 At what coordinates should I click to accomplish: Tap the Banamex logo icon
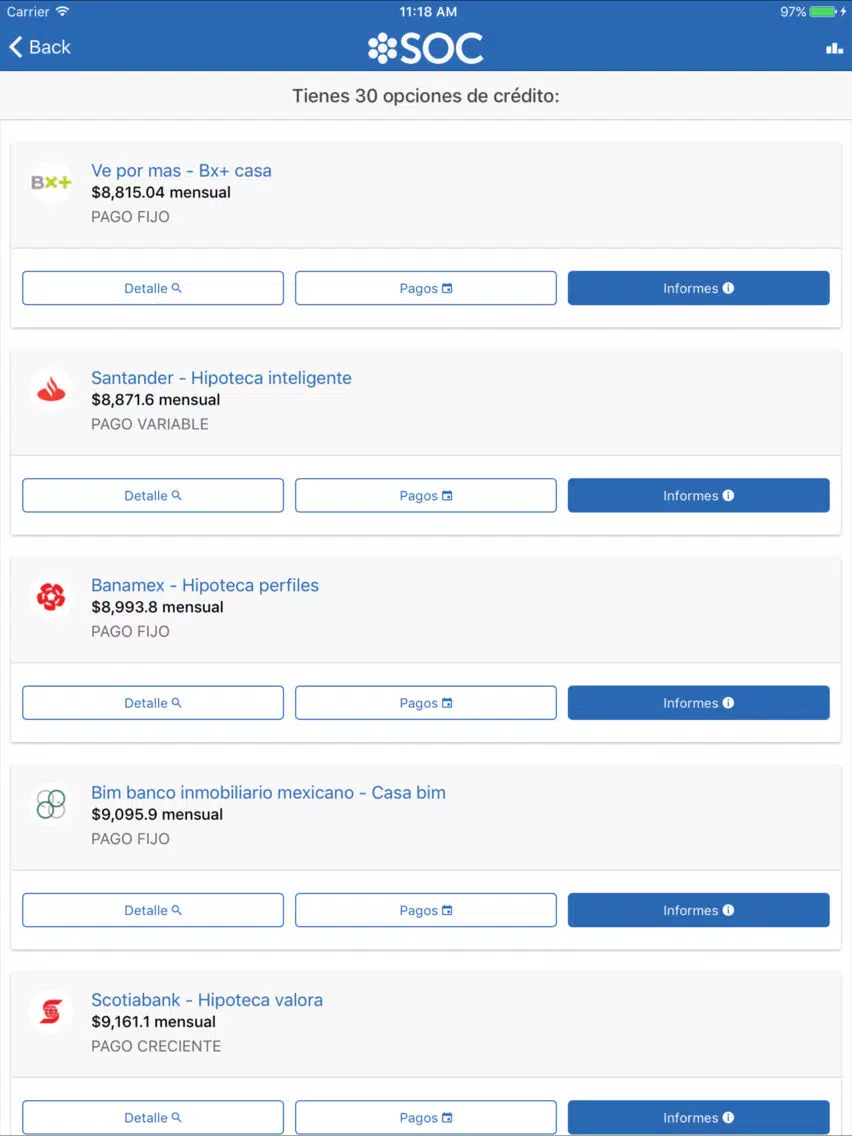51,597
